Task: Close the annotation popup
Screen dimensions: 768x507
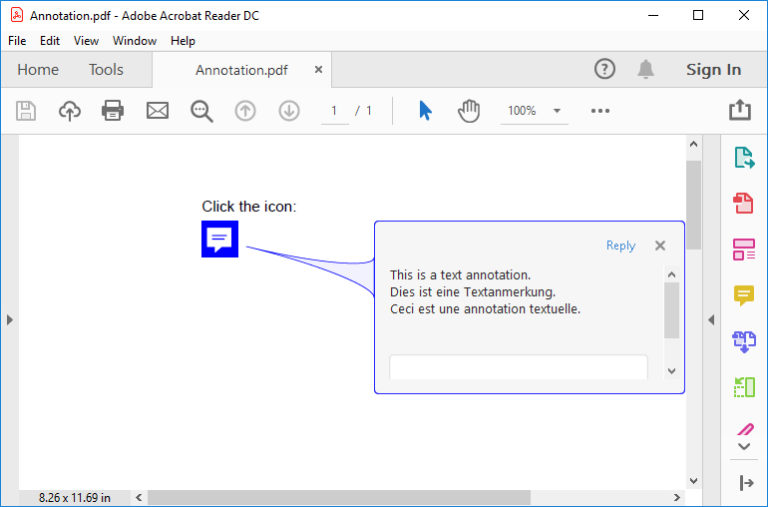Action: [660, 245]
